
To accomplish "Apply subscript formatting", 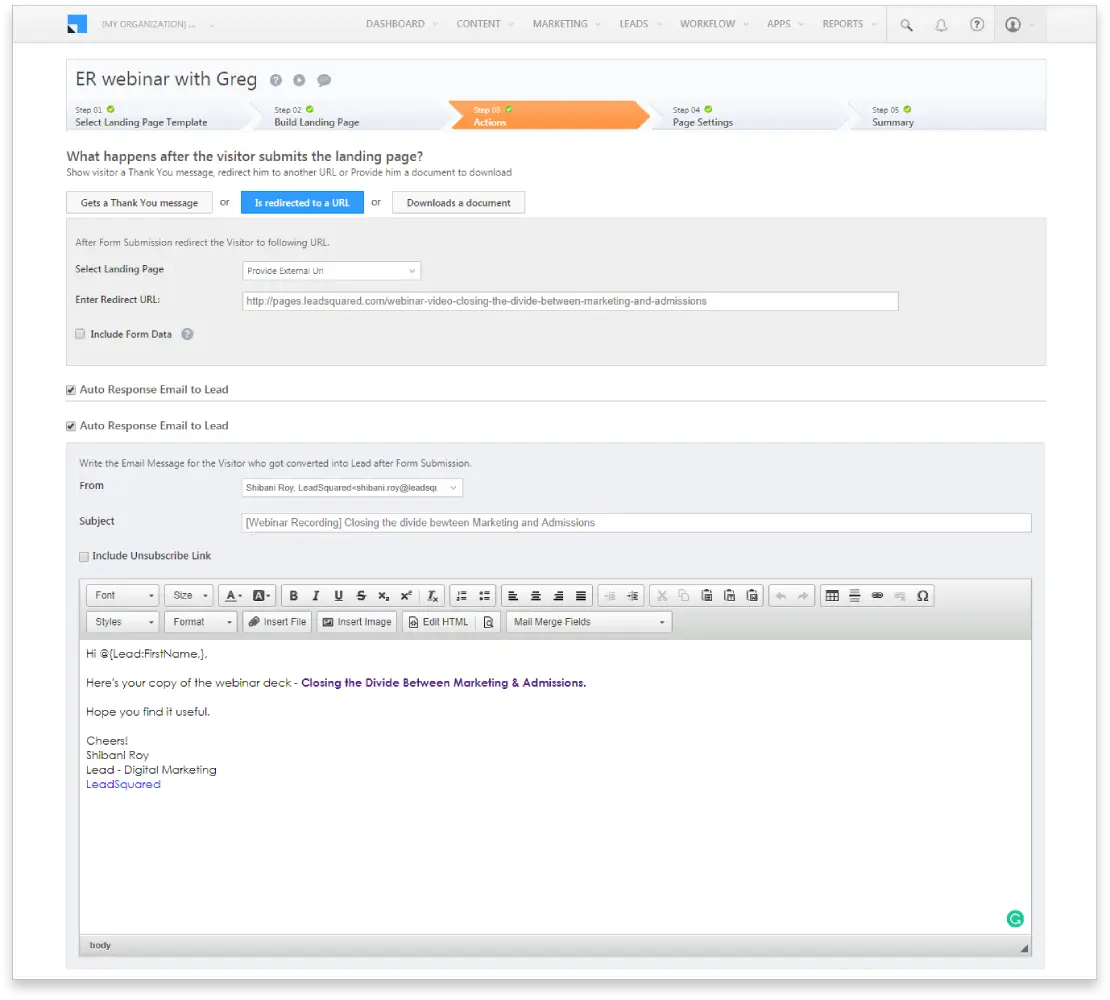I will pyautogui.click(x=384, y=596).
